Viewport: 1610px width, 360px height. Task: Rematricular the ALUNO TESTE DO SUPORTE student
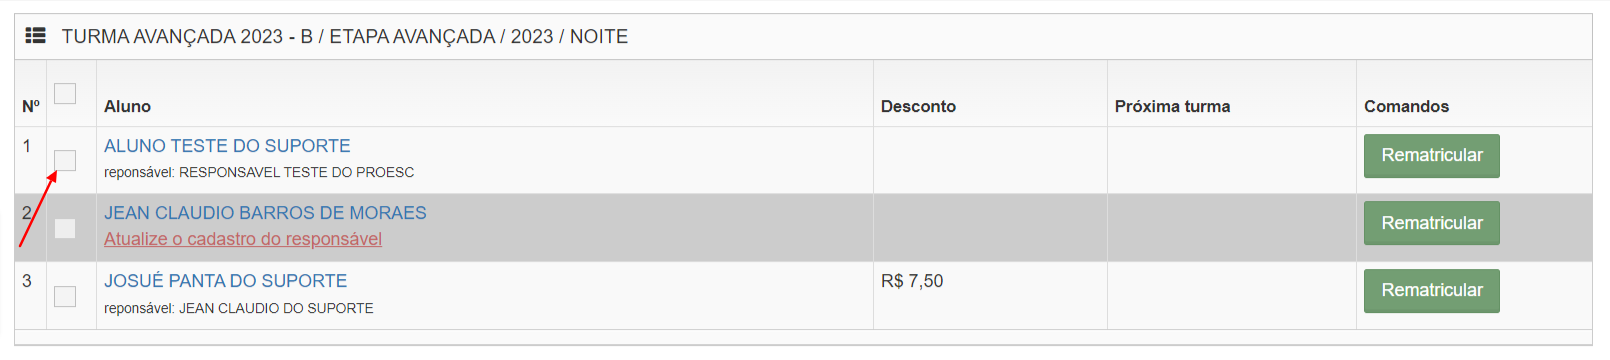1431,156
